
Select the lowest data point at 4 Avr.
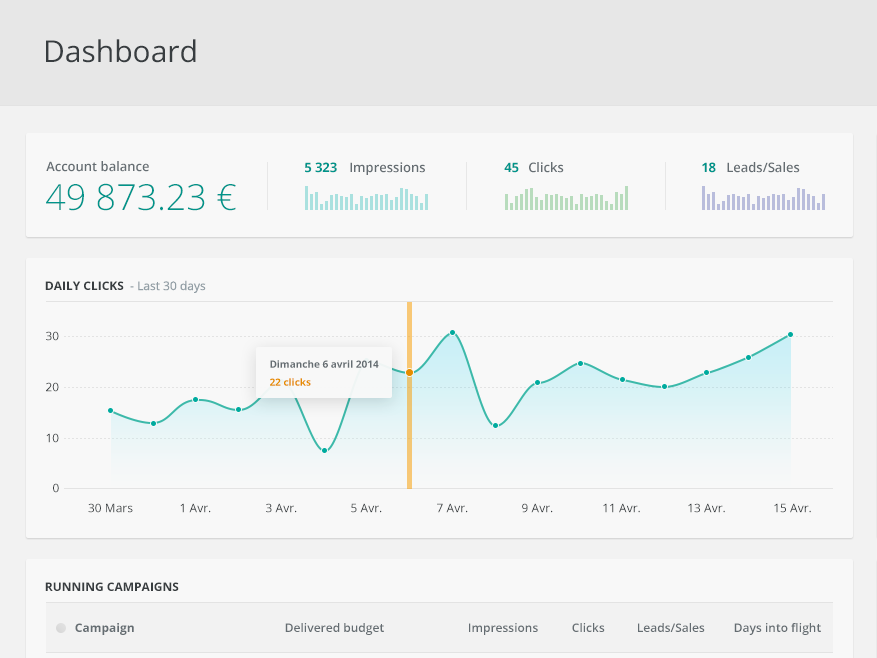point(324,450)
